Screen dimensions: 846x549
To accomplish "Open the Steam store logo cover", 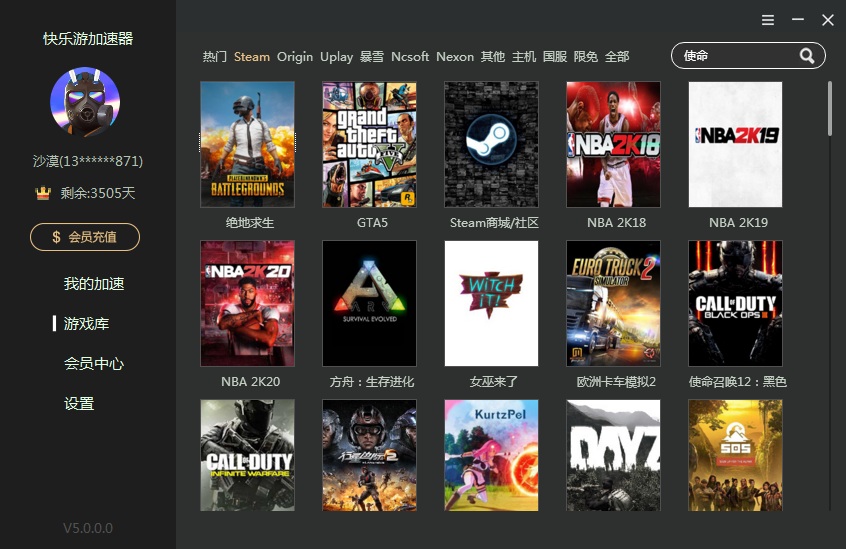I will 492,145.
